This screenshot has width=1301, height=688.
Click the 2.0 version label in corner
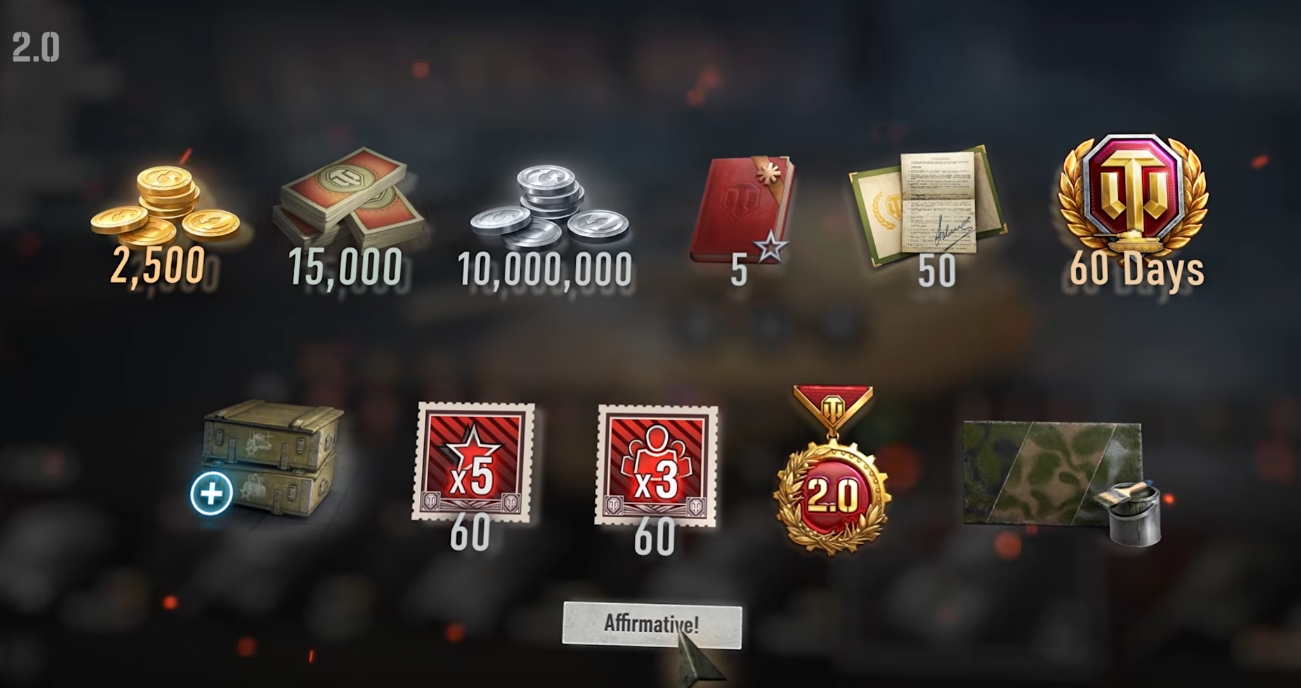(36, 47)
